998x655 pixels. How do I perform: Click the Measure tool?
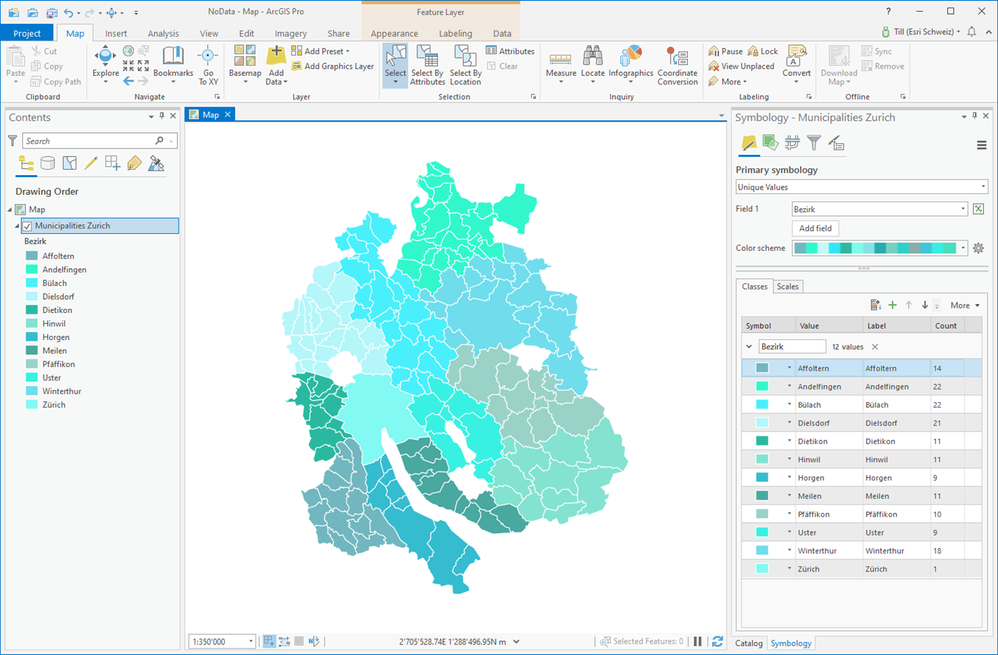(561, 65)
